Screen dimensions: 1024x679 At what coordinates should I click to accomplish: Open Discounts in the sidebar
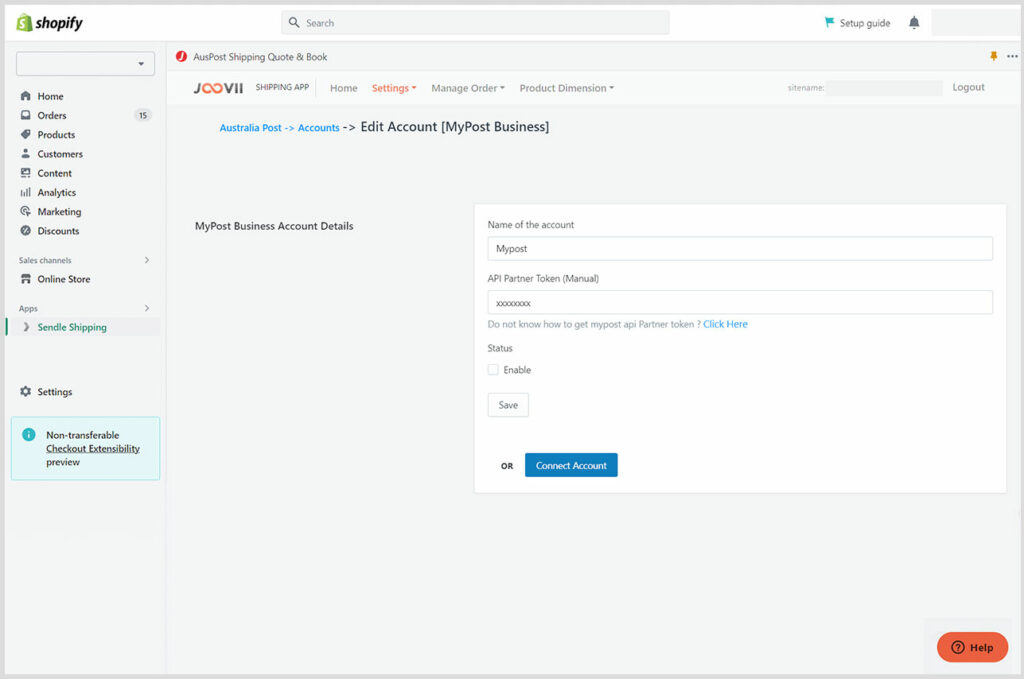(x=58, y=231)
